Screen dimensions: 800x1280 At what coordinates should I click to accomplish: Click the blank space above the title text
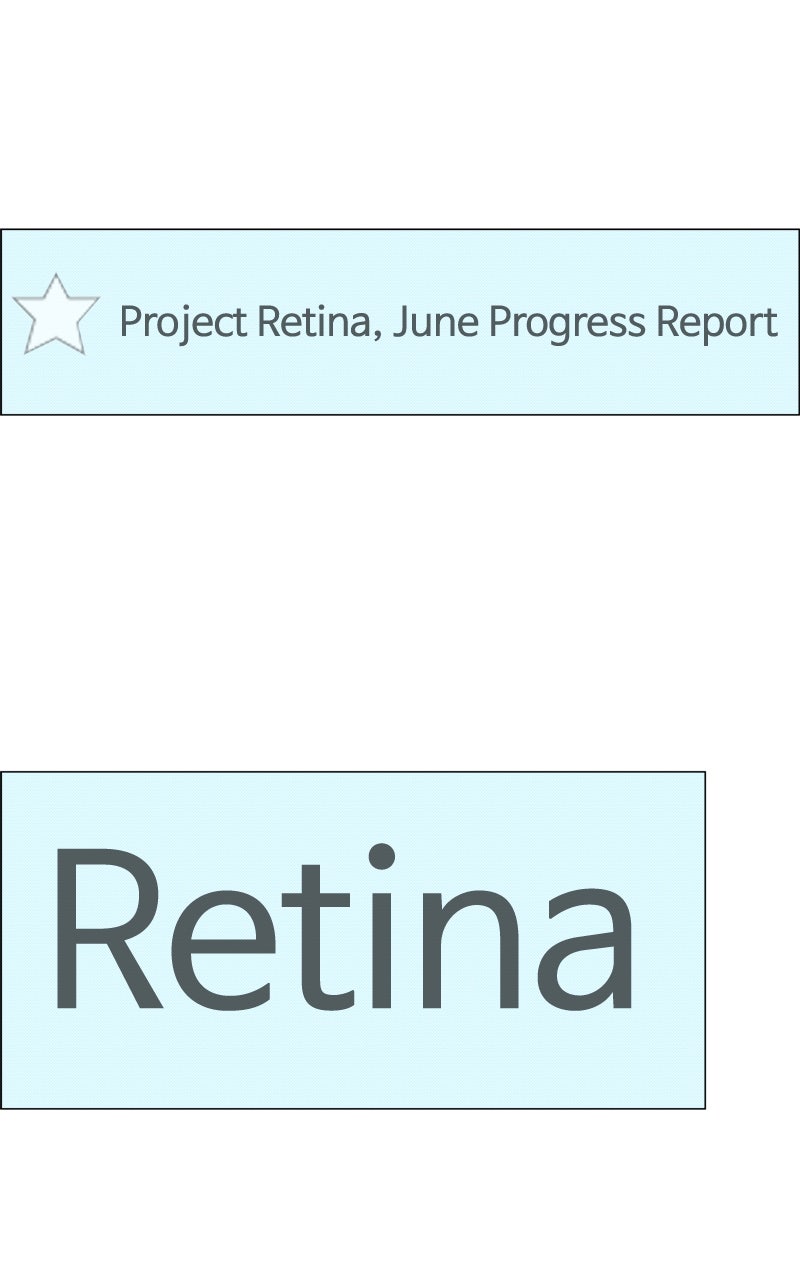pos(448,258)
